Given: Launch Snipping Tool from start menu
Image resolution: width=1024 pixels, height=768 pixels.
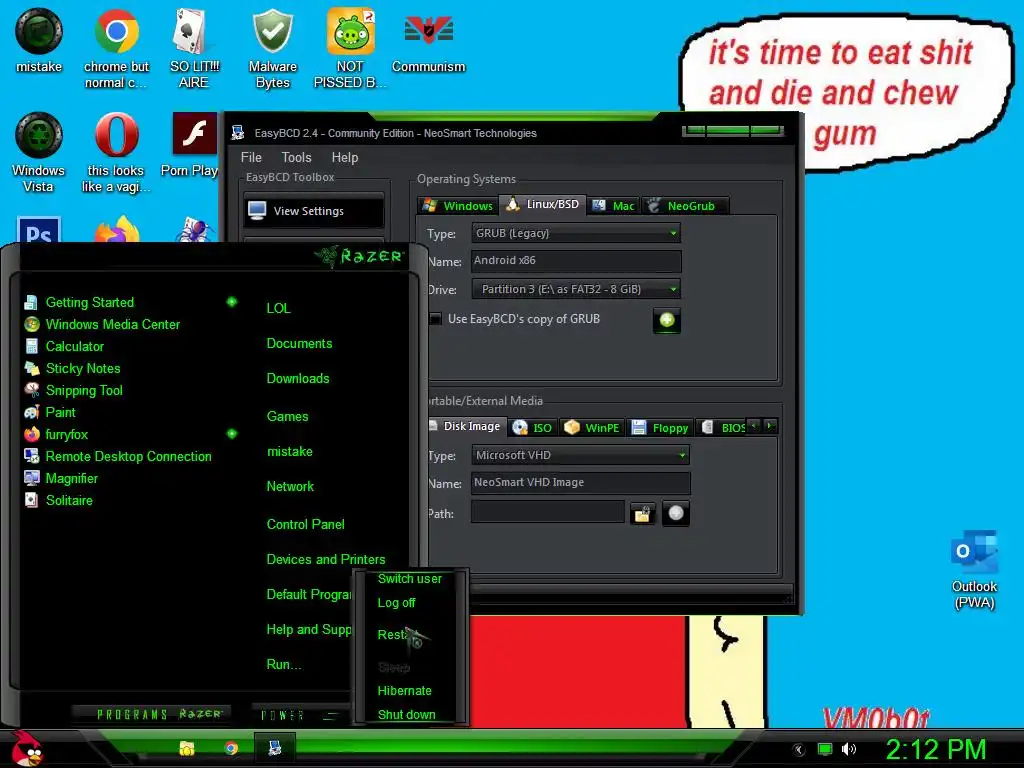Looking at the screenshot, I should [x=84, y=391].
